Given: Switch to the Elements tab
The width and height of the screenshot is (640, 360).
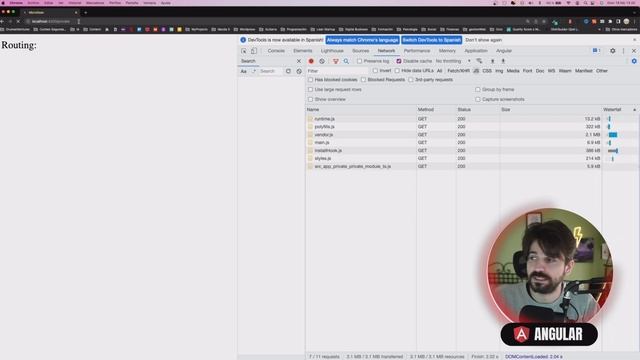Looking at the screenshot, I should (302, 51).
